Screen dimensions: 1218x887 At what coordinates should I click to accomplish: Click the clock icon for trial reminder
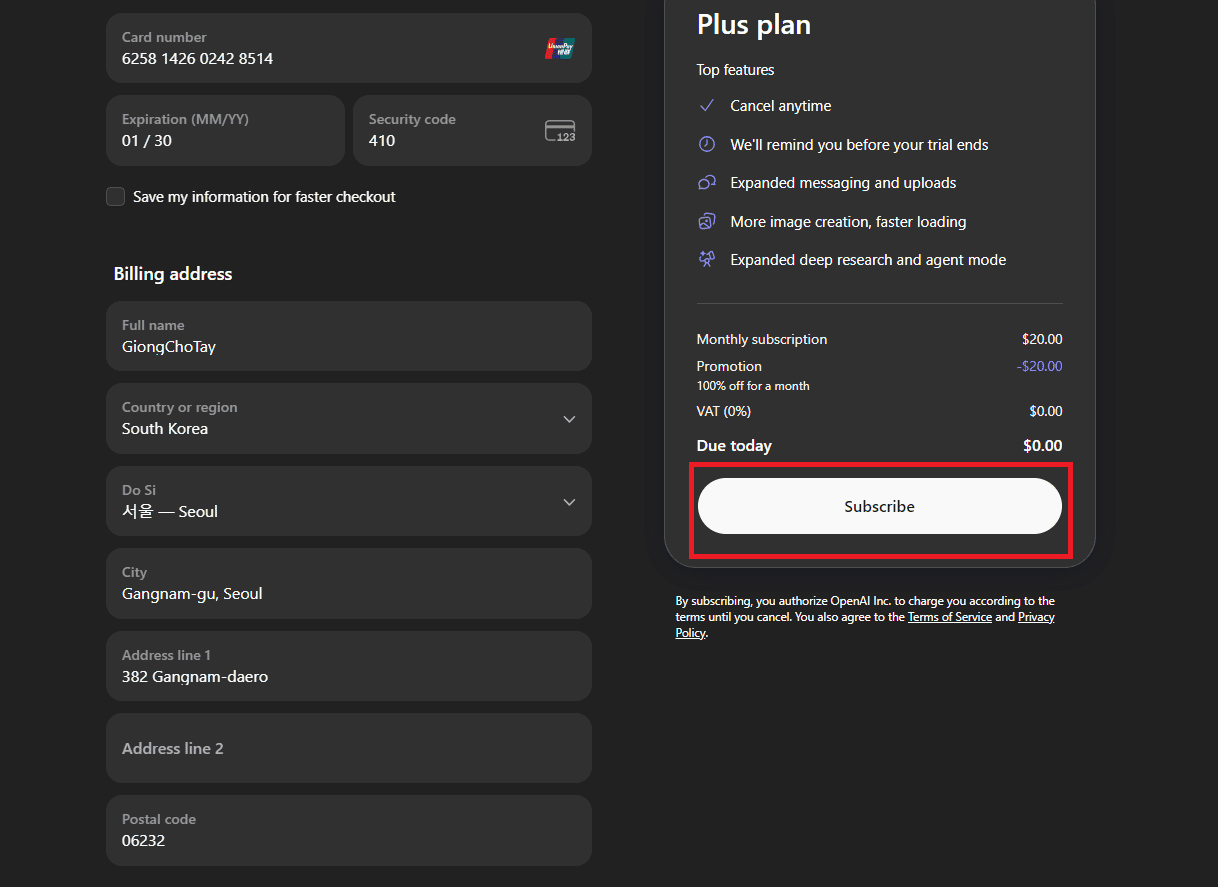[707, 144]
